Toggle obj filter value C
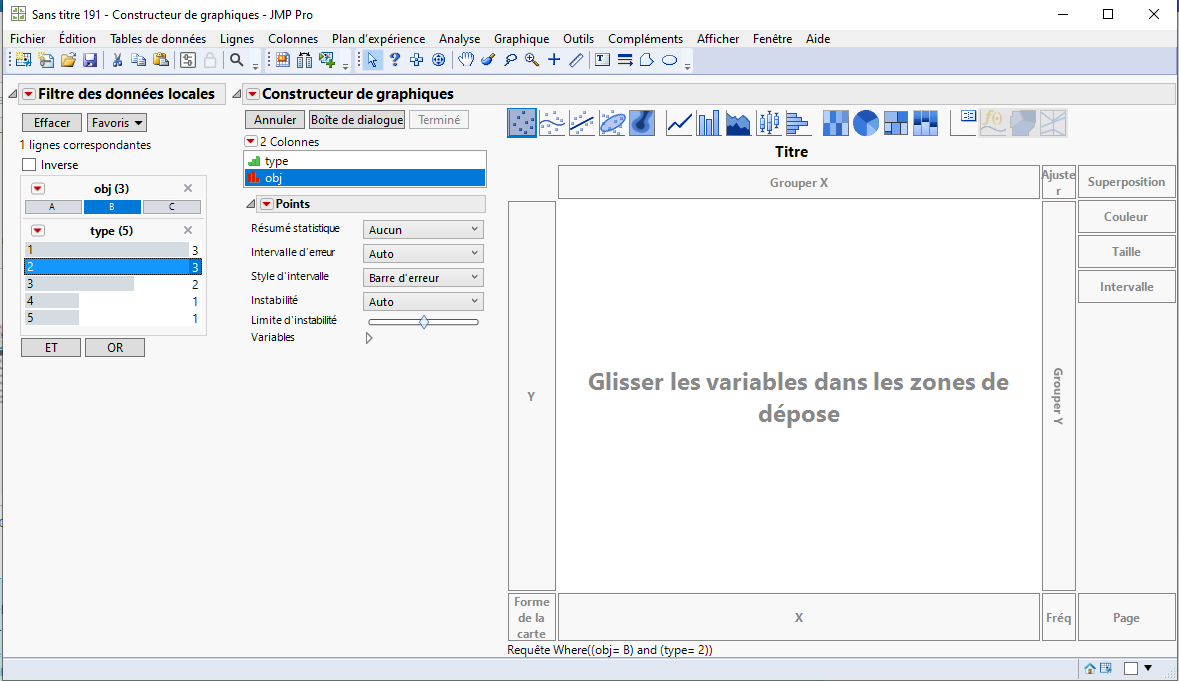This screenshot has height=681, width=1179. pyautogui.click(x=171, y=207)
